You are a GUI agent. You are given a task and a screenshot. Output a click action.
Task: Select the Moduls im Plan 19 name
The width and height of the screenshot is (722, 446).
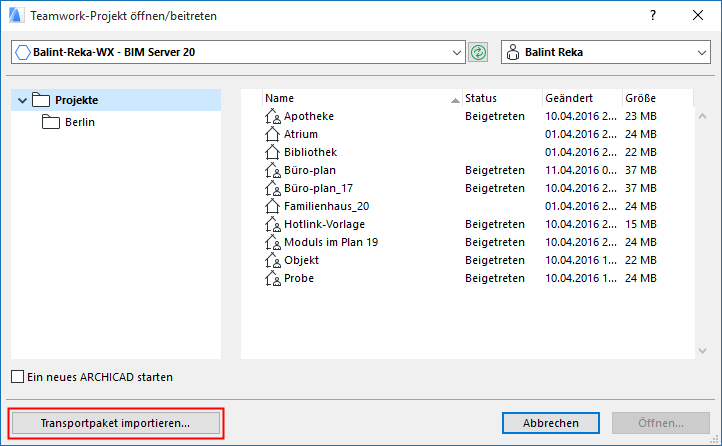331,242
